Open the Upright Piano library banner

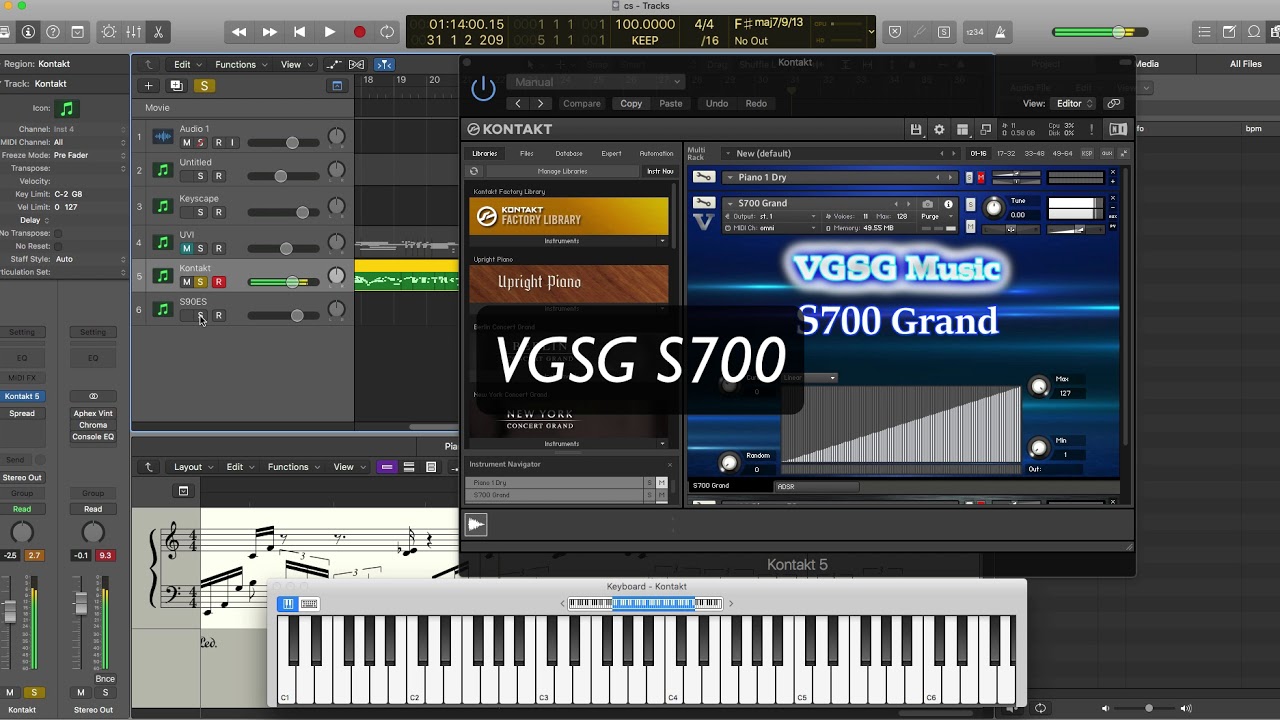click(x=568, y=283)
